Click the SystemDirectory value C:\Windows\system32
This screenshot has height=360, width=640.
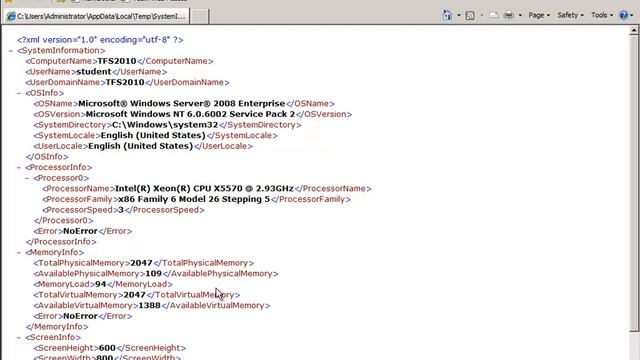pyautogui.click(x=165, y=124)
